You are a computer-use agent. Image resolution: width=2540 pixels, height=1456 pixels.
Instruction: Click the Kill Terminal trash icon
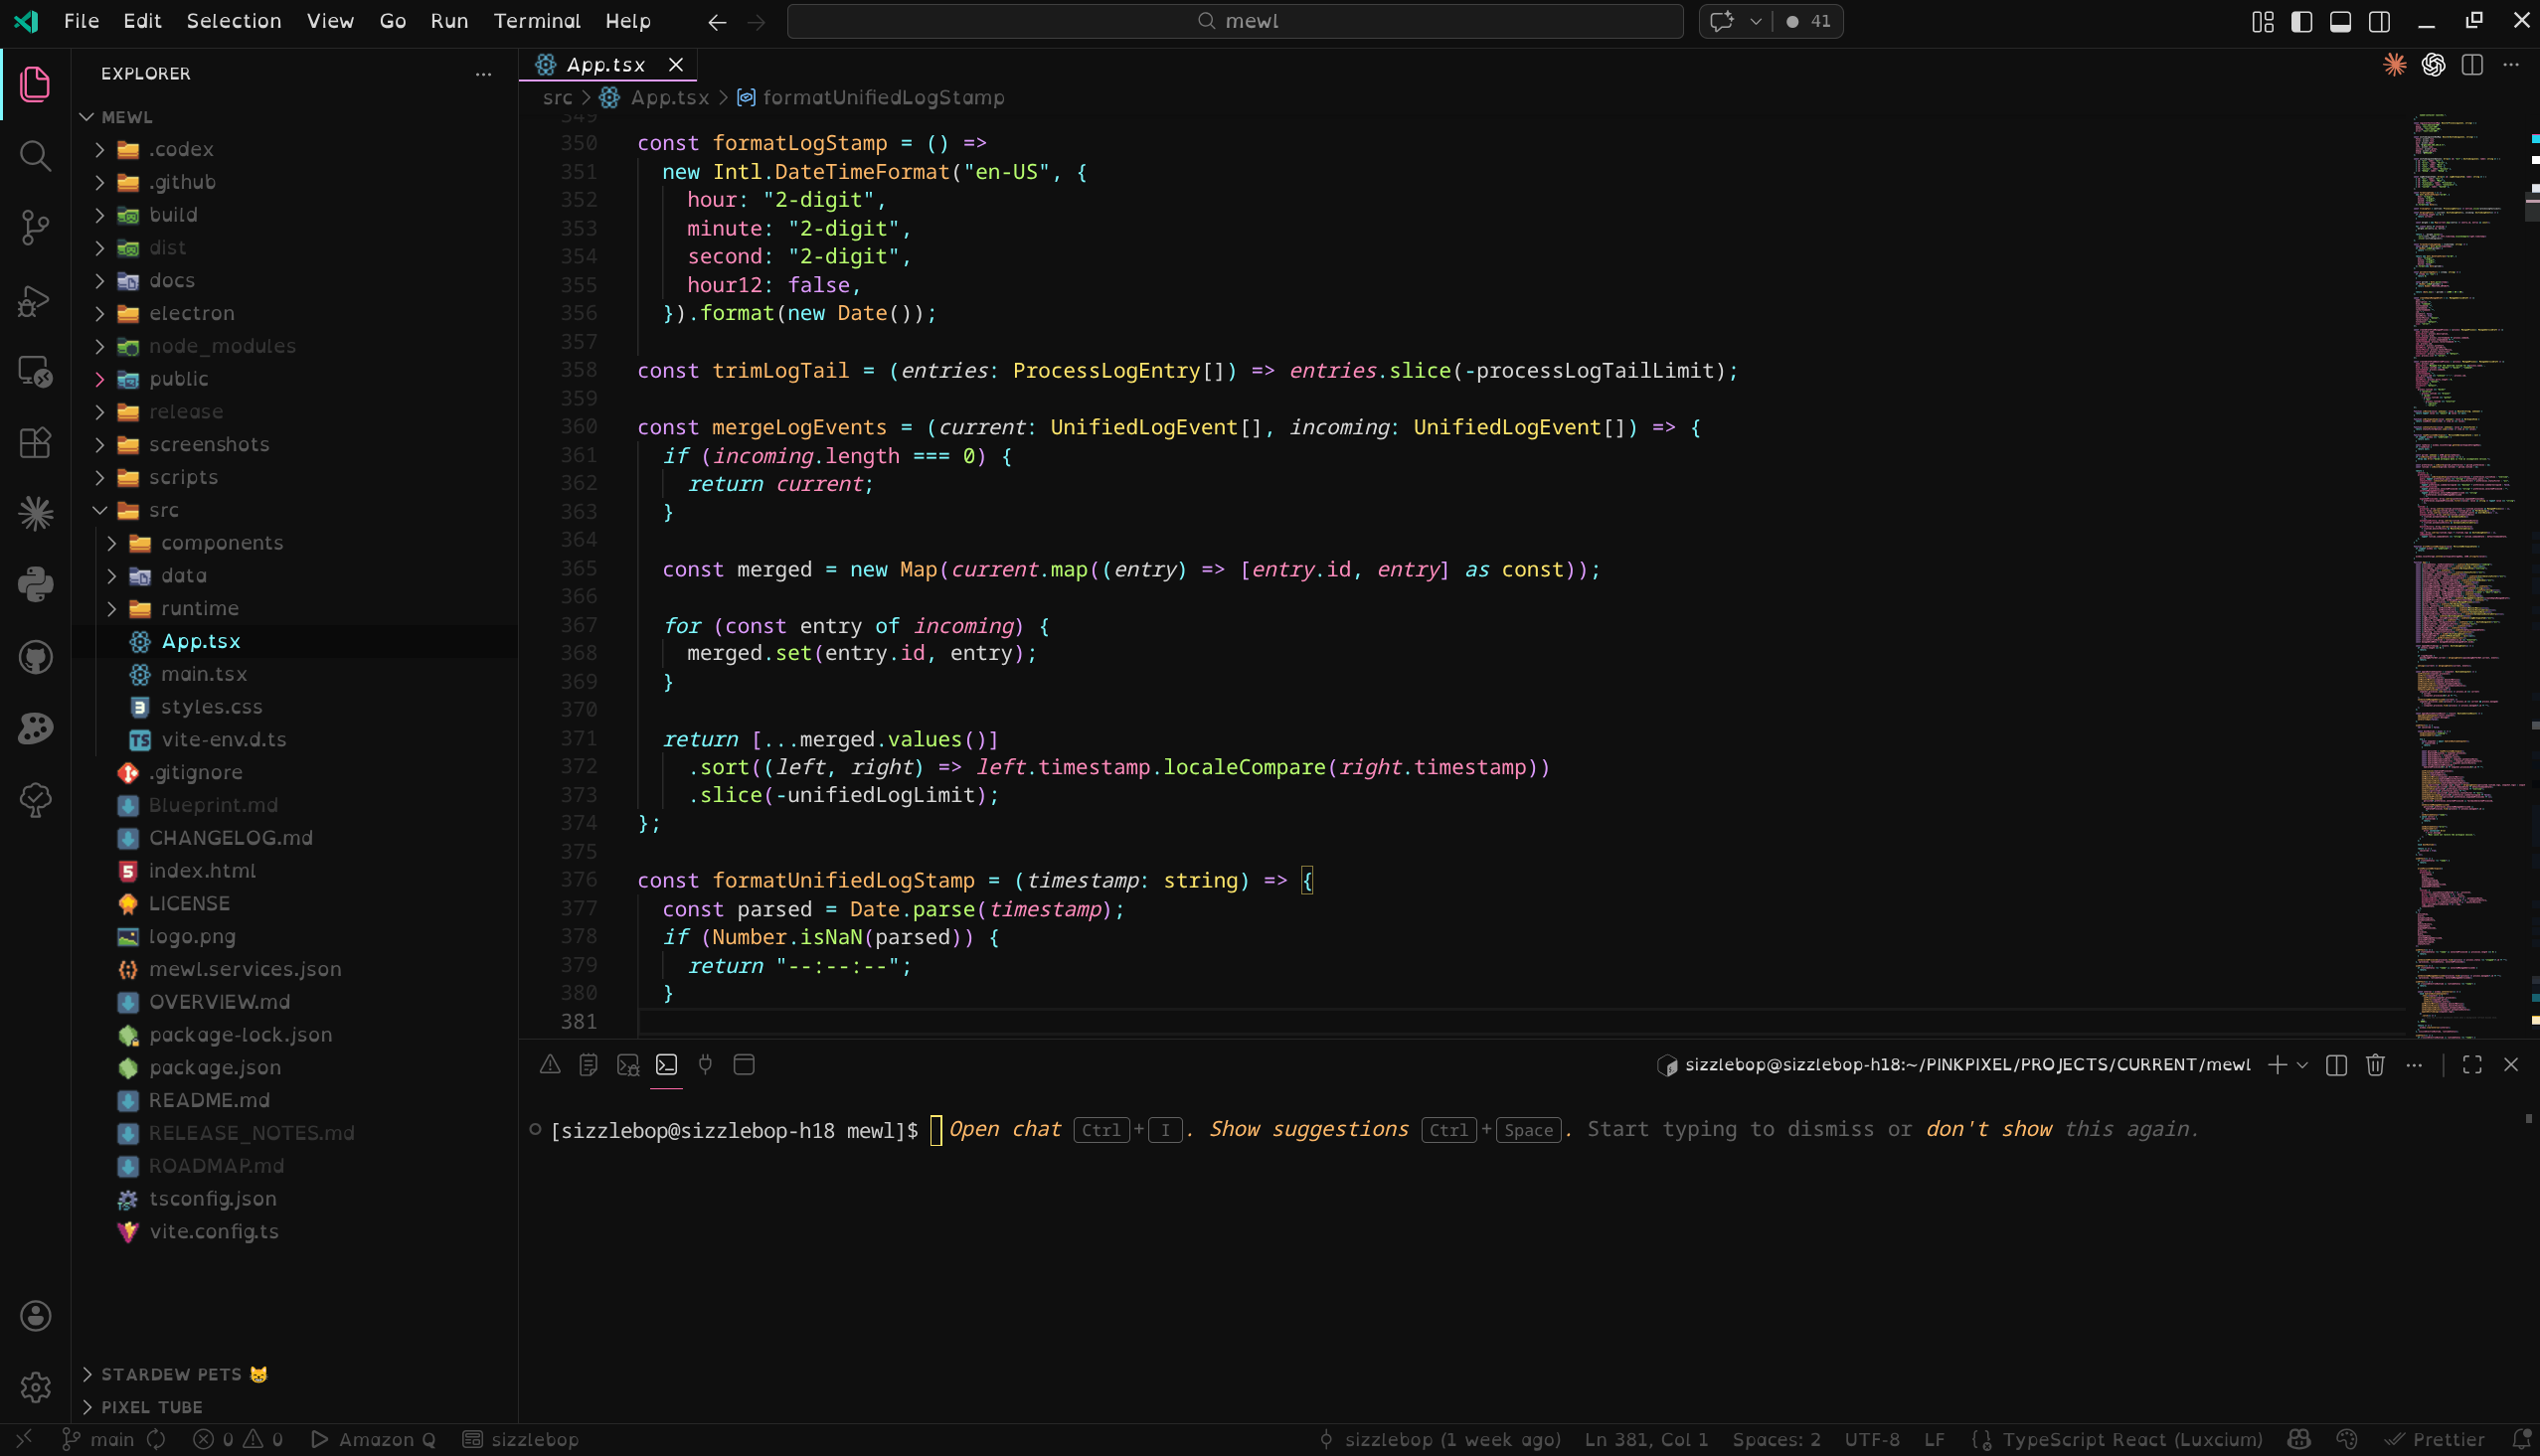pyautogui.click(x=2375, y=1065)
